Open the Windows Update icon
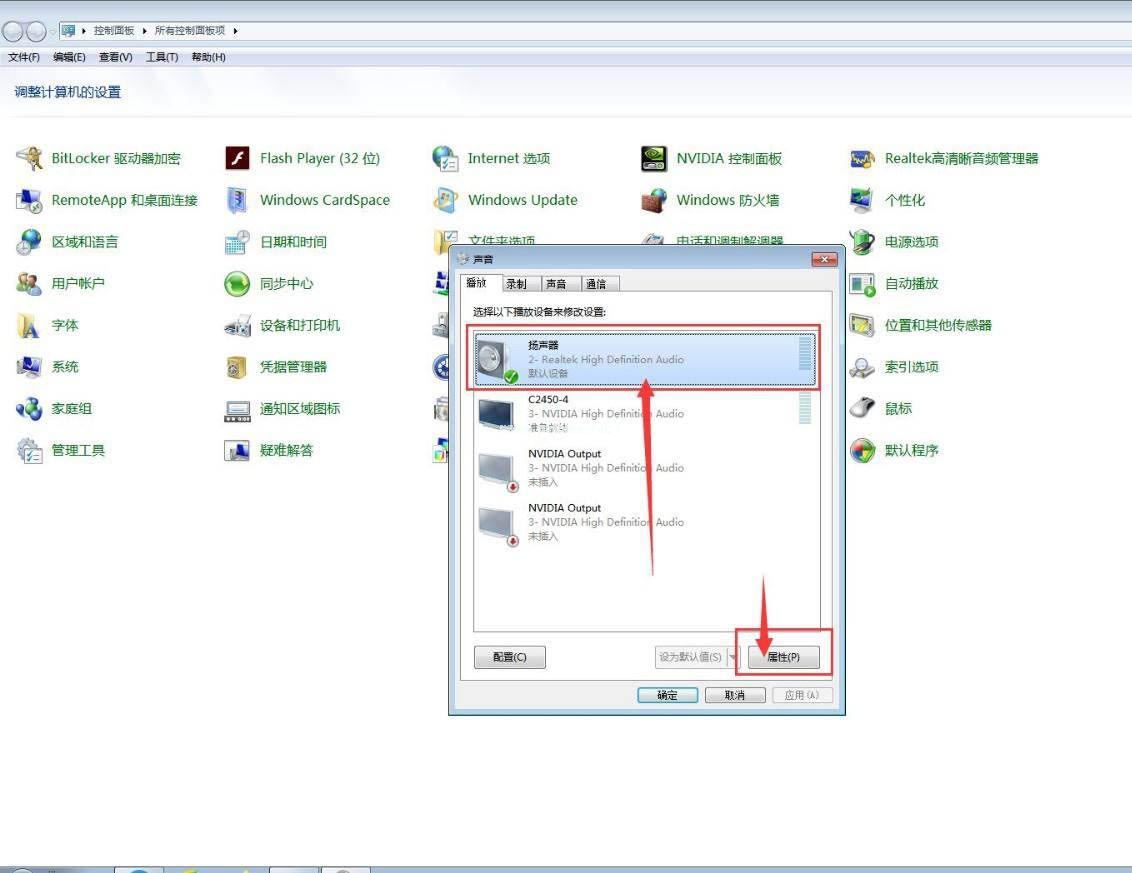The width and height of the screenshot is (1132, 873). (x=445, y=200)
